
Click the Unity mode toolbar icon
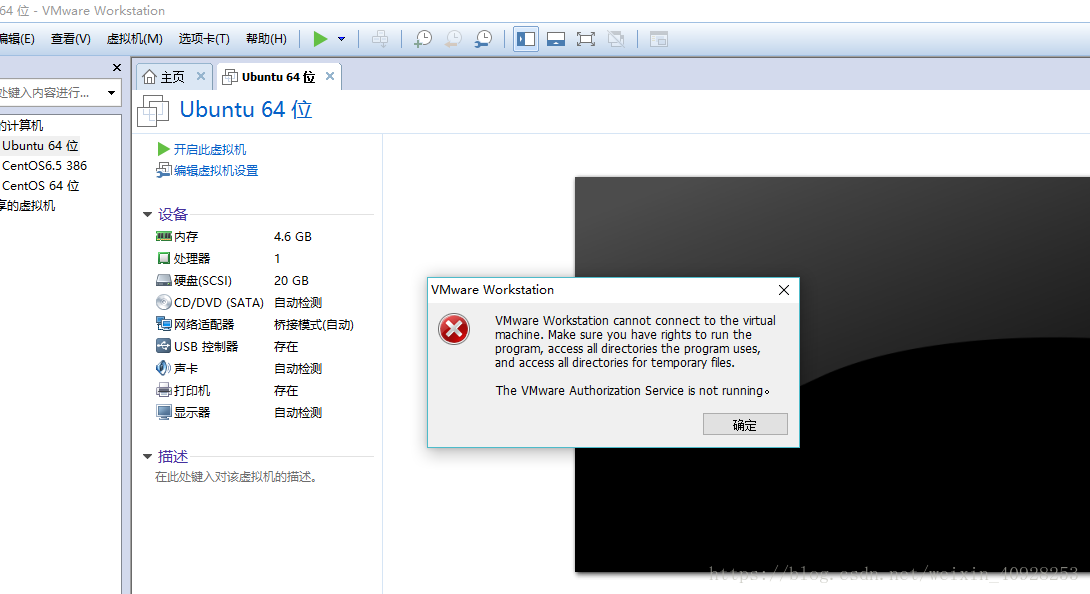[x=616, y=39]
